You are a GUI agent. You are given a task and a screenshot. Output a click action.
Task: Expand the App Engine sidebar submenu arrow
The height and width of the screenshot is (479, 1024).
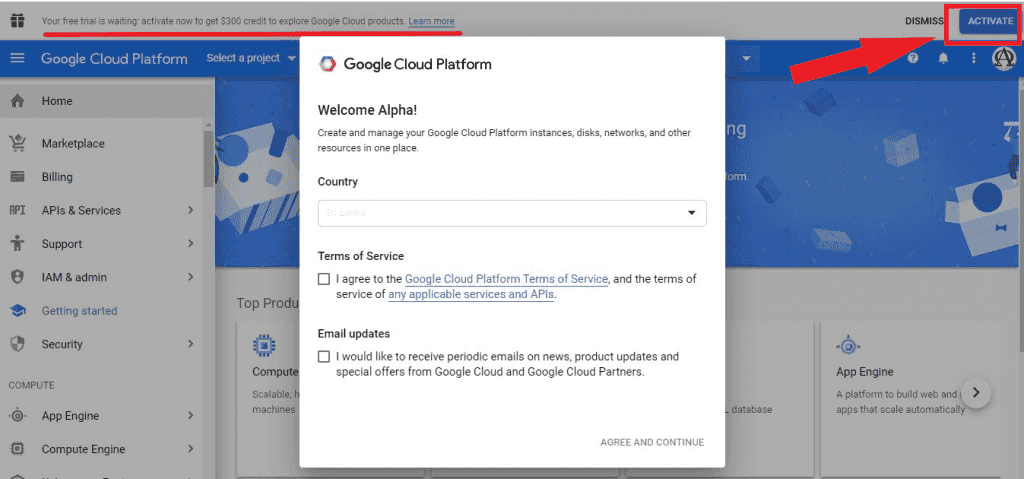pos(191,416)
